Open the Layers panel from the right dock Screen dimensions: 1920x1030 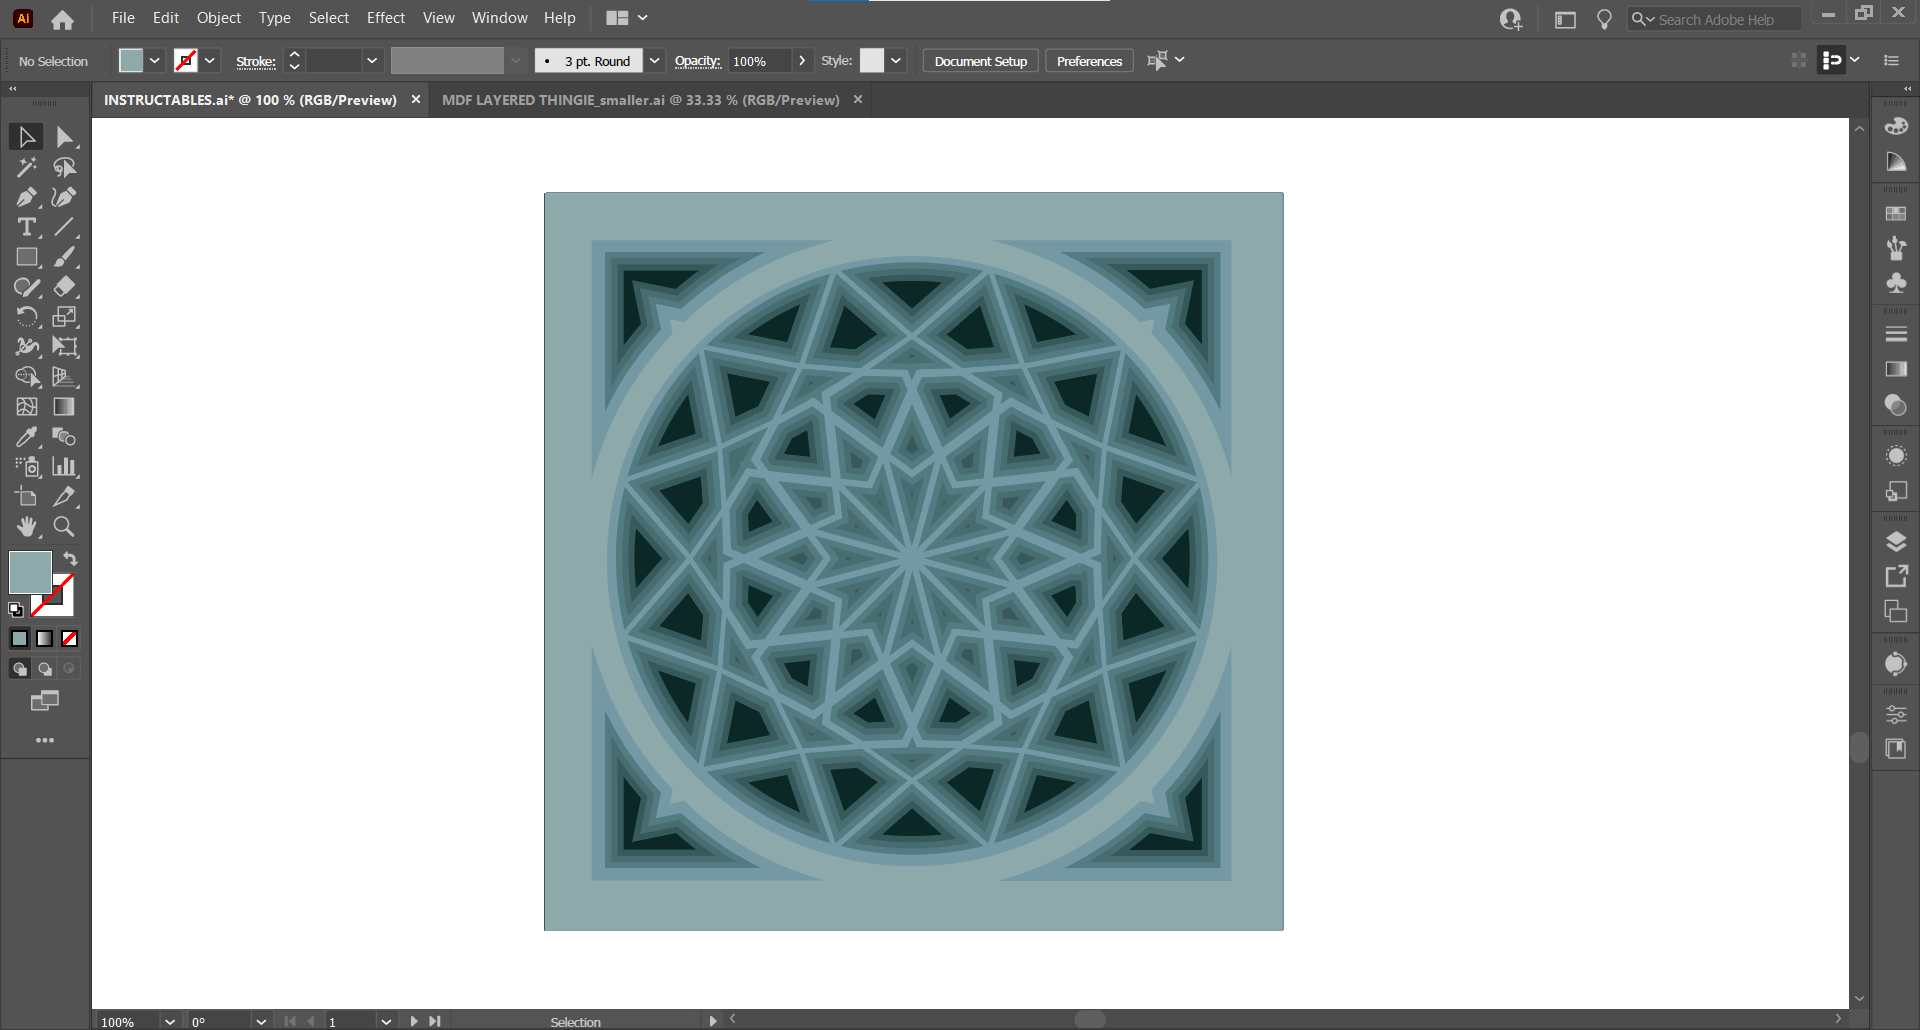click(1896, 541)
